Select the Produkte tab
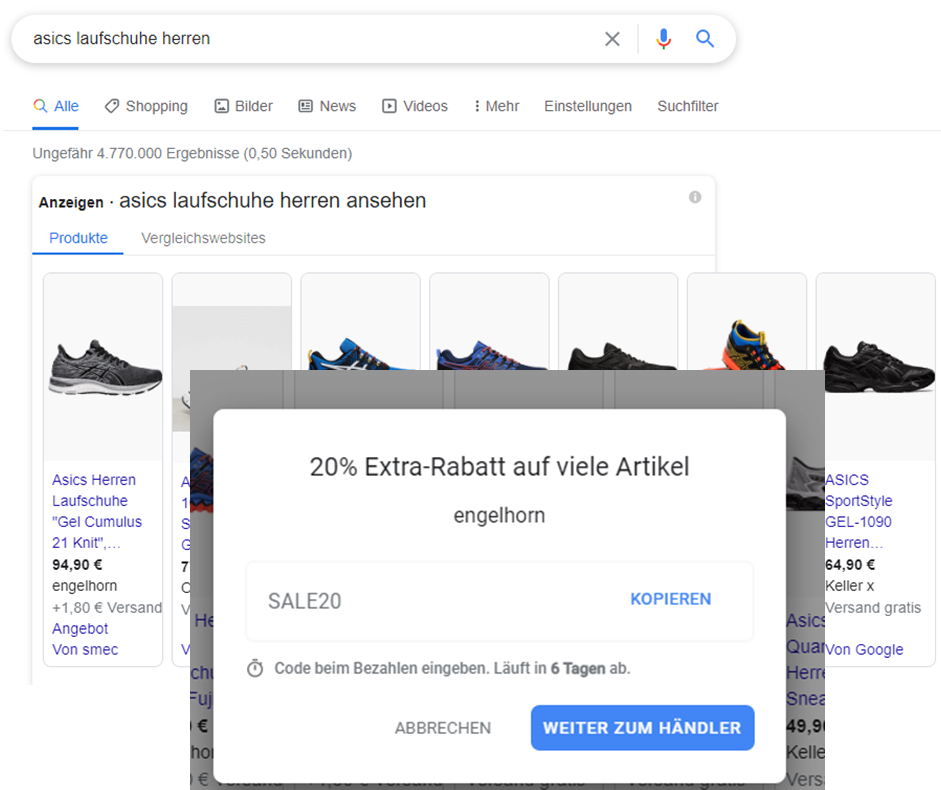Viewport: 941px width, 790px height. [77, 238]
